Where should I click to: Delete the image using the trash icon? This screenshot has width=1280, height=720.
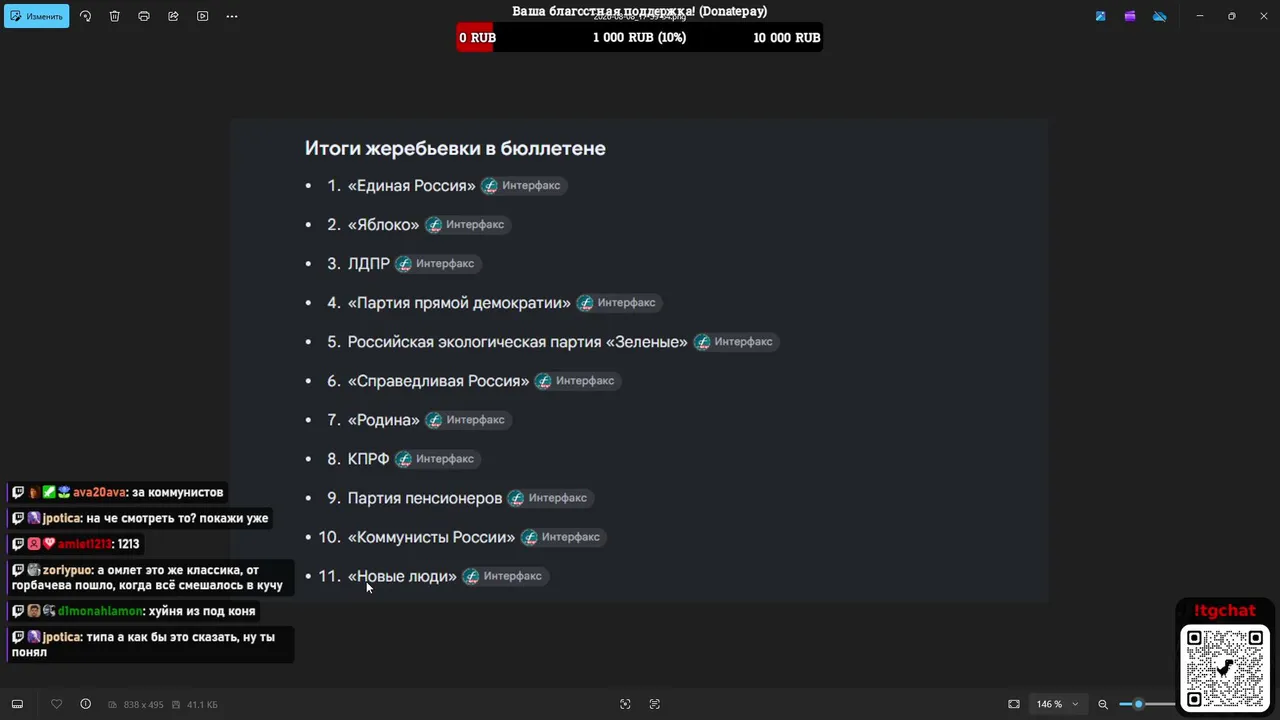tap(115, 16)
